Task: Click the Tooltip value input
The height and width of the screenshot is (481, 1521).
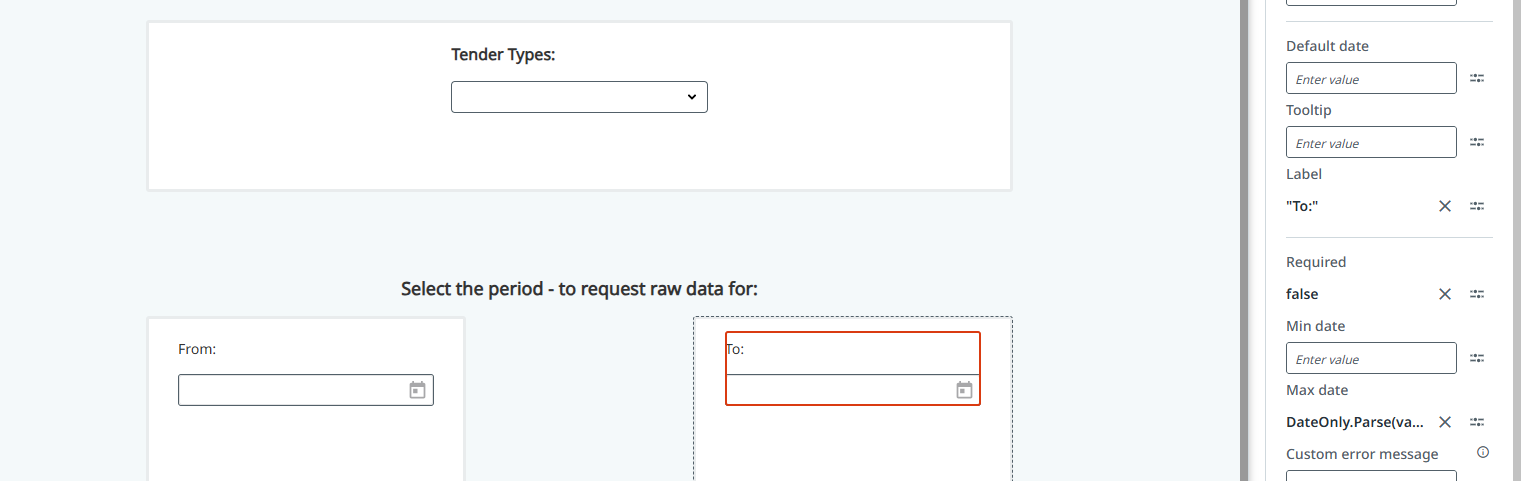Action: (x=1370, y=142)
